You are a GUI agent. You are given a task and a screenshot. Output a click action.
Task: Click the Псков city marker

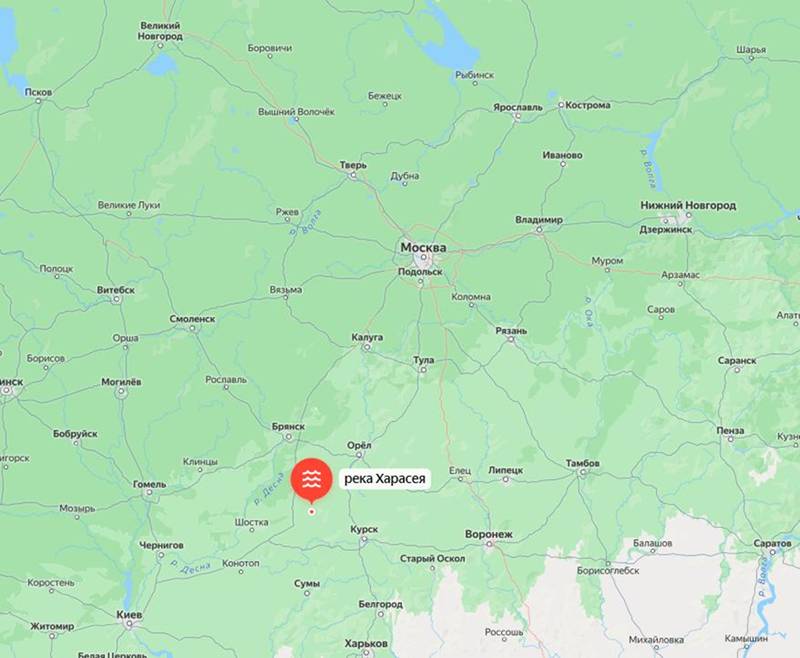point(38,101)
